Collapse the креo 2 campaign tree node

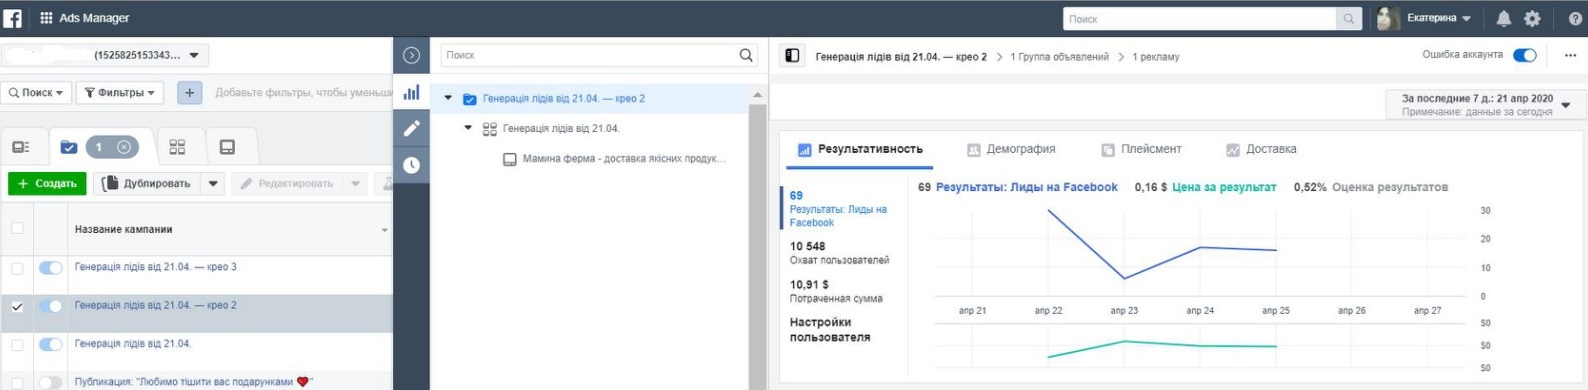(x=448, y=99)
